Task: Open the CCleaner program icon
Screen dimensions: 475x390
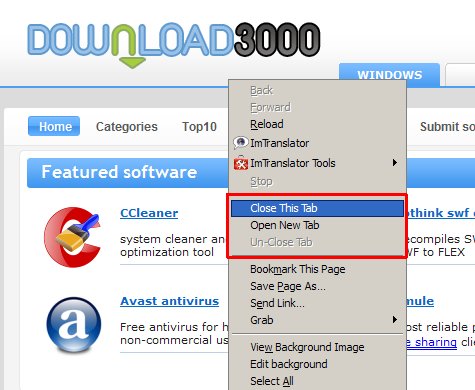Action: (73, 237)
